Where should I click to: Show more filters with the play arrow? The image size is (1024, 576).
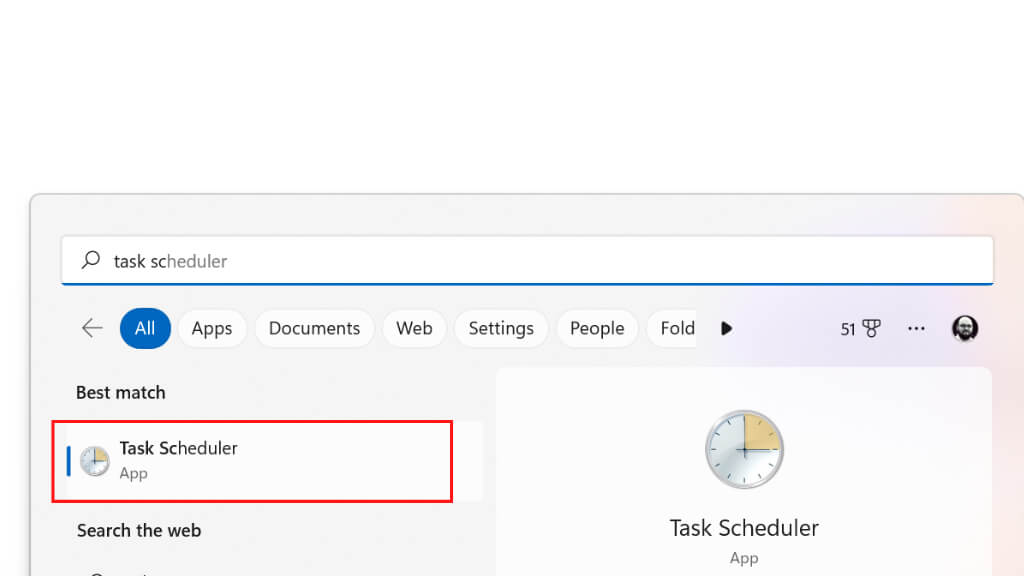click(726, 328)
